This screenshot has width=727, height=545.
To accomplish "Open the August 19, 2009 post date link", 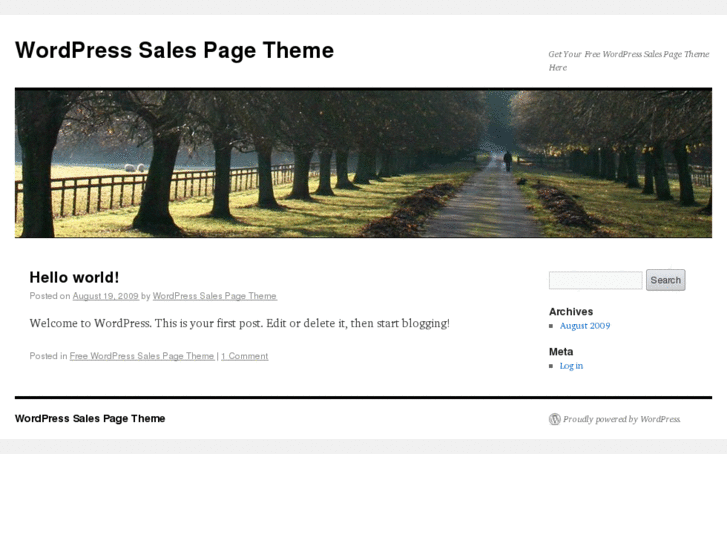I will [x=106, y=296].
